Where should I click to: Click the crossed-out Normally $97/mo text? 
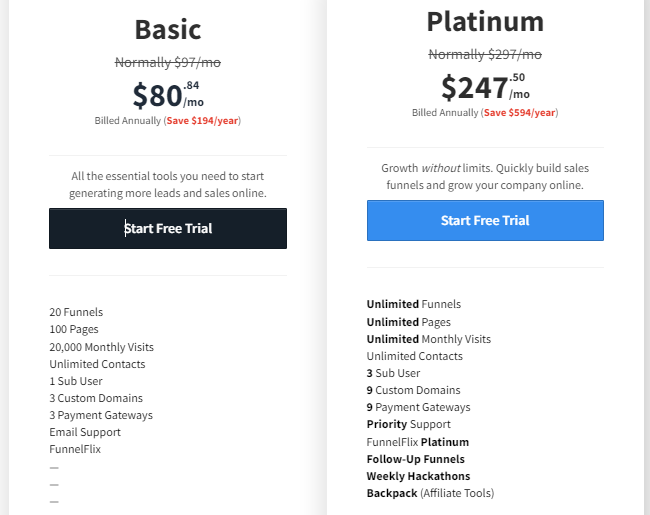(x=168, y=63)
